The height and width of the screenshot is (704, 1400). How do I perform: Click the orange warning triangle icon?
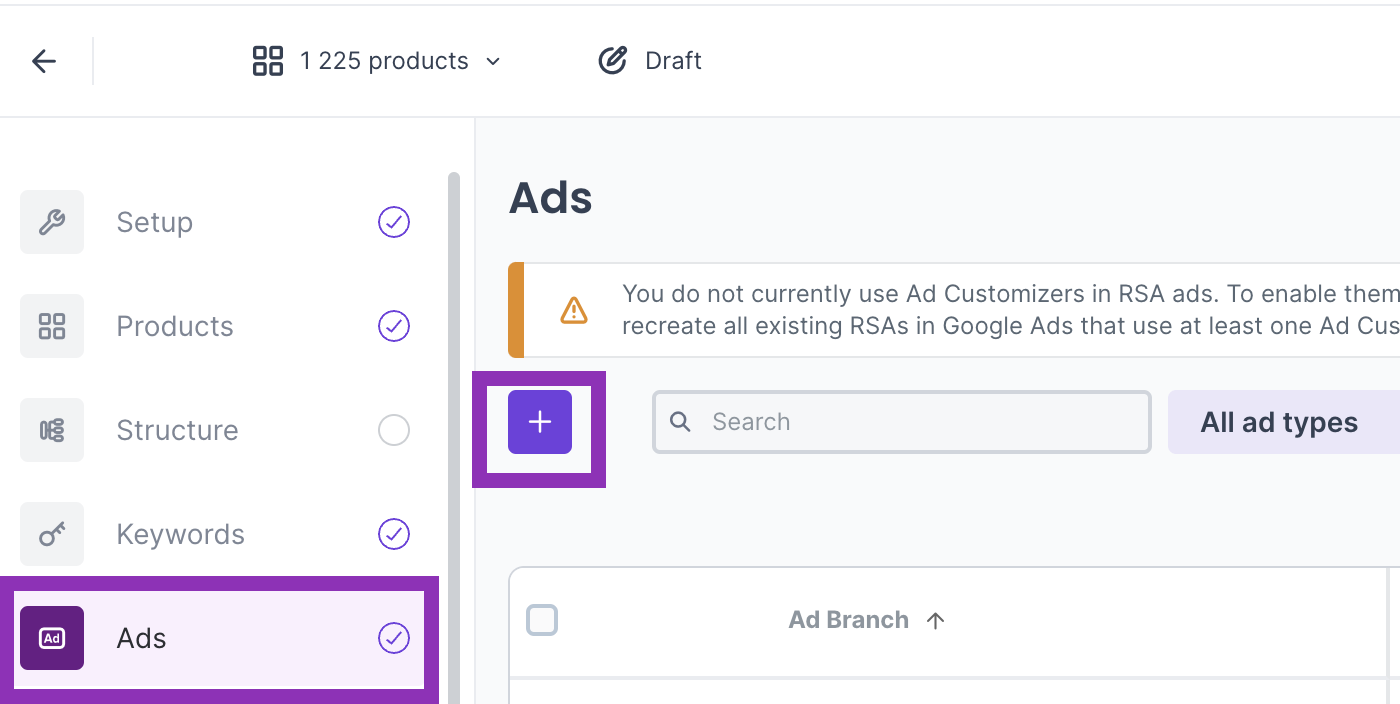pos(574,310)
